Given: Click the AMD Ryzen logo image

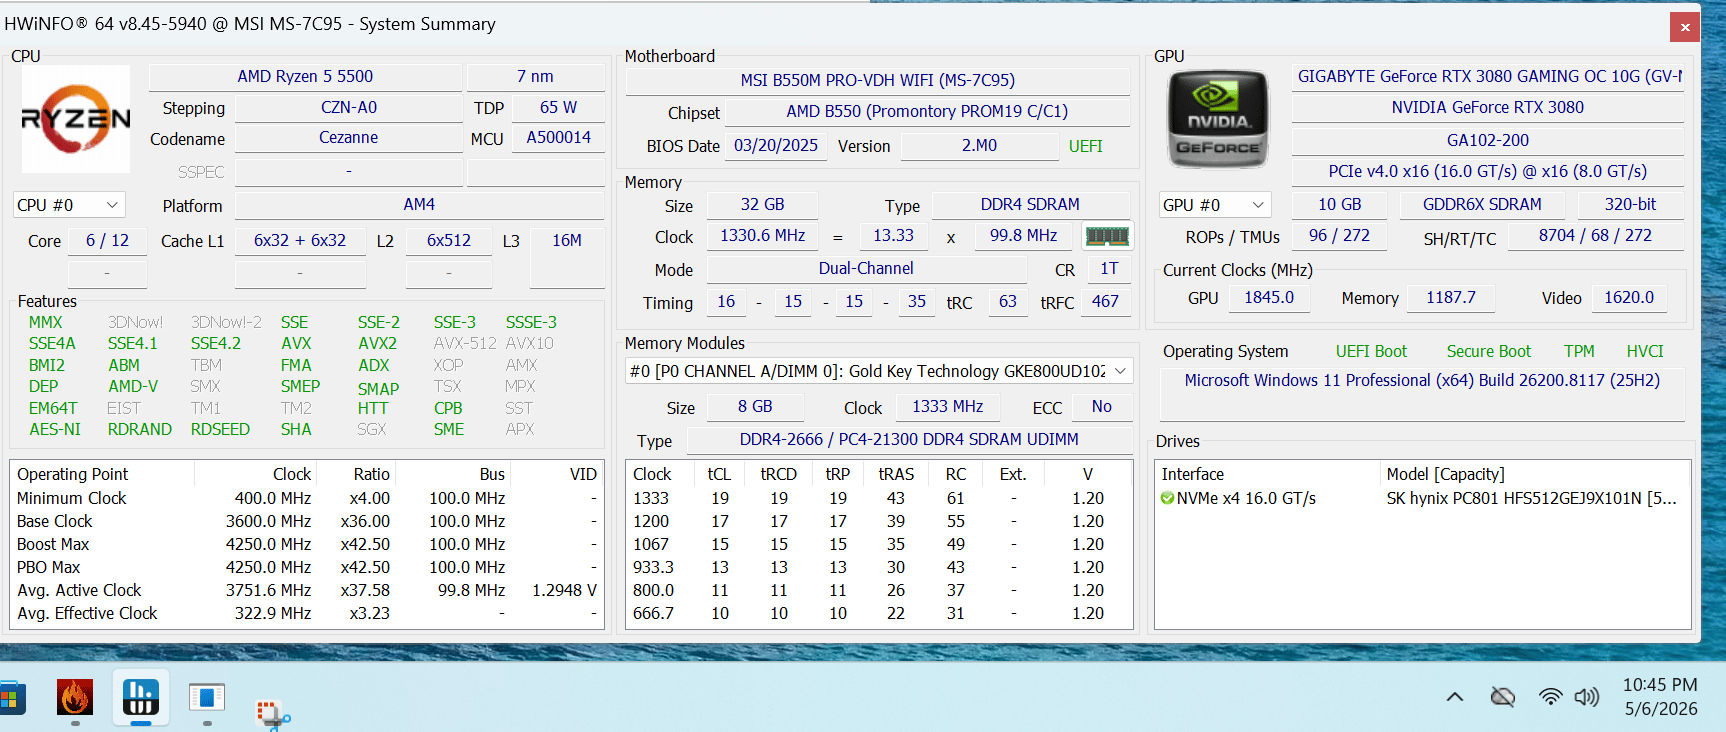Looking at the screenshot, I should (x=76, y=119).
